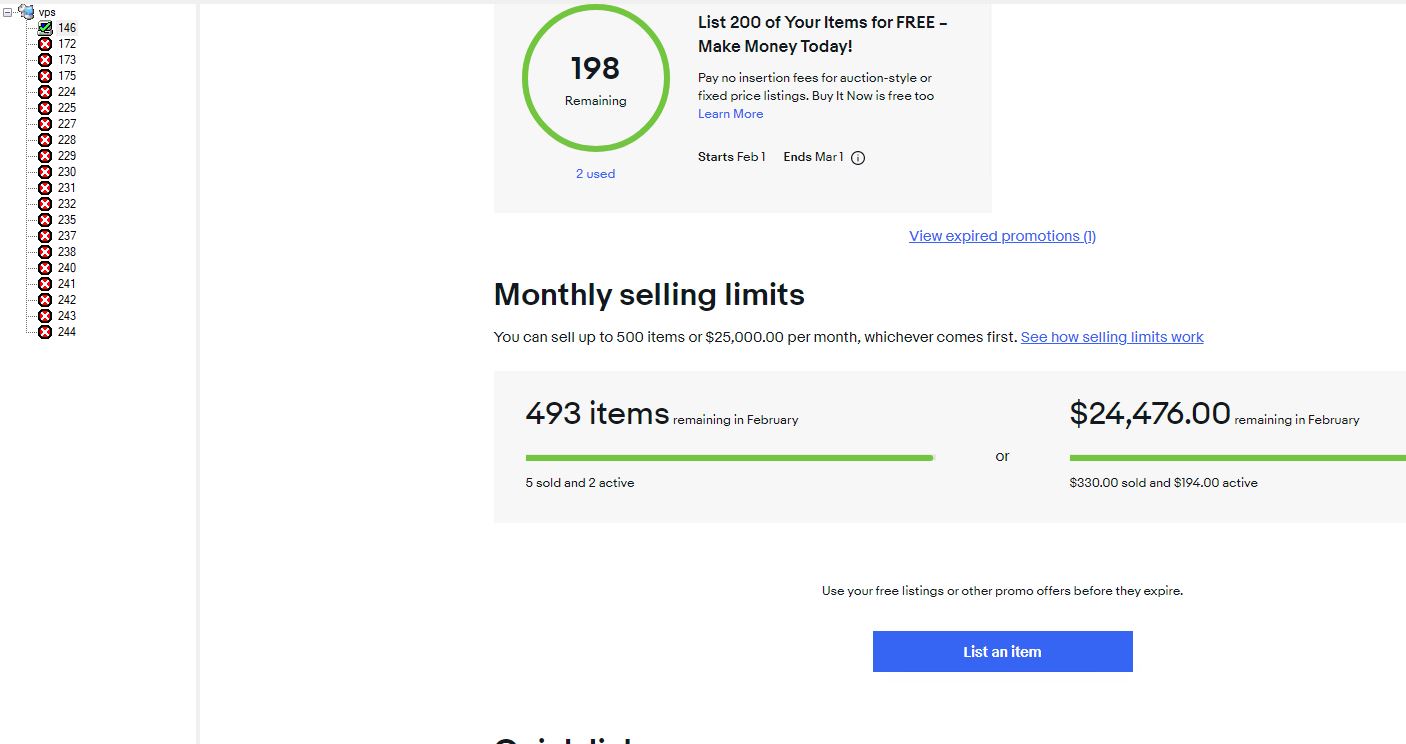This screenshot has width=1406, height=744.
Task: Click the 198 Remaining circular gauge
Action: pos(595,79)
